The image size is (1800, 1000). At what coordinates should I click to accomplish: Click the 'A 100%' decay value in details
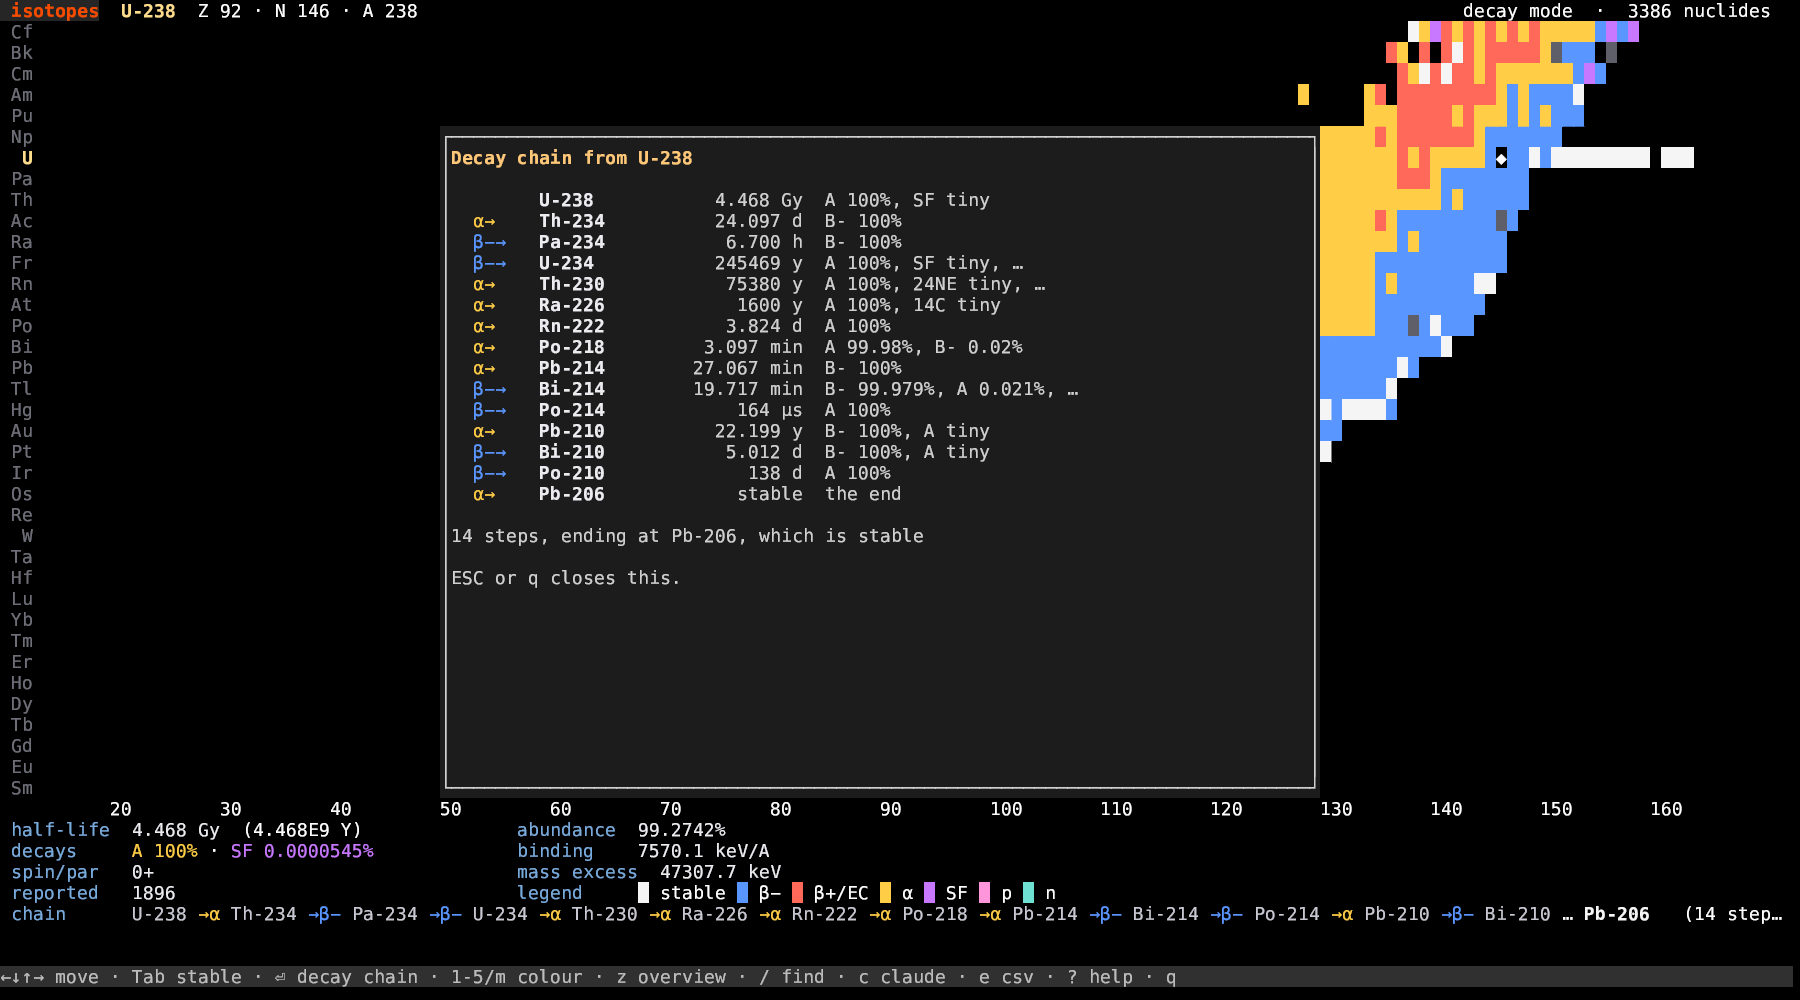pos(165,851)
